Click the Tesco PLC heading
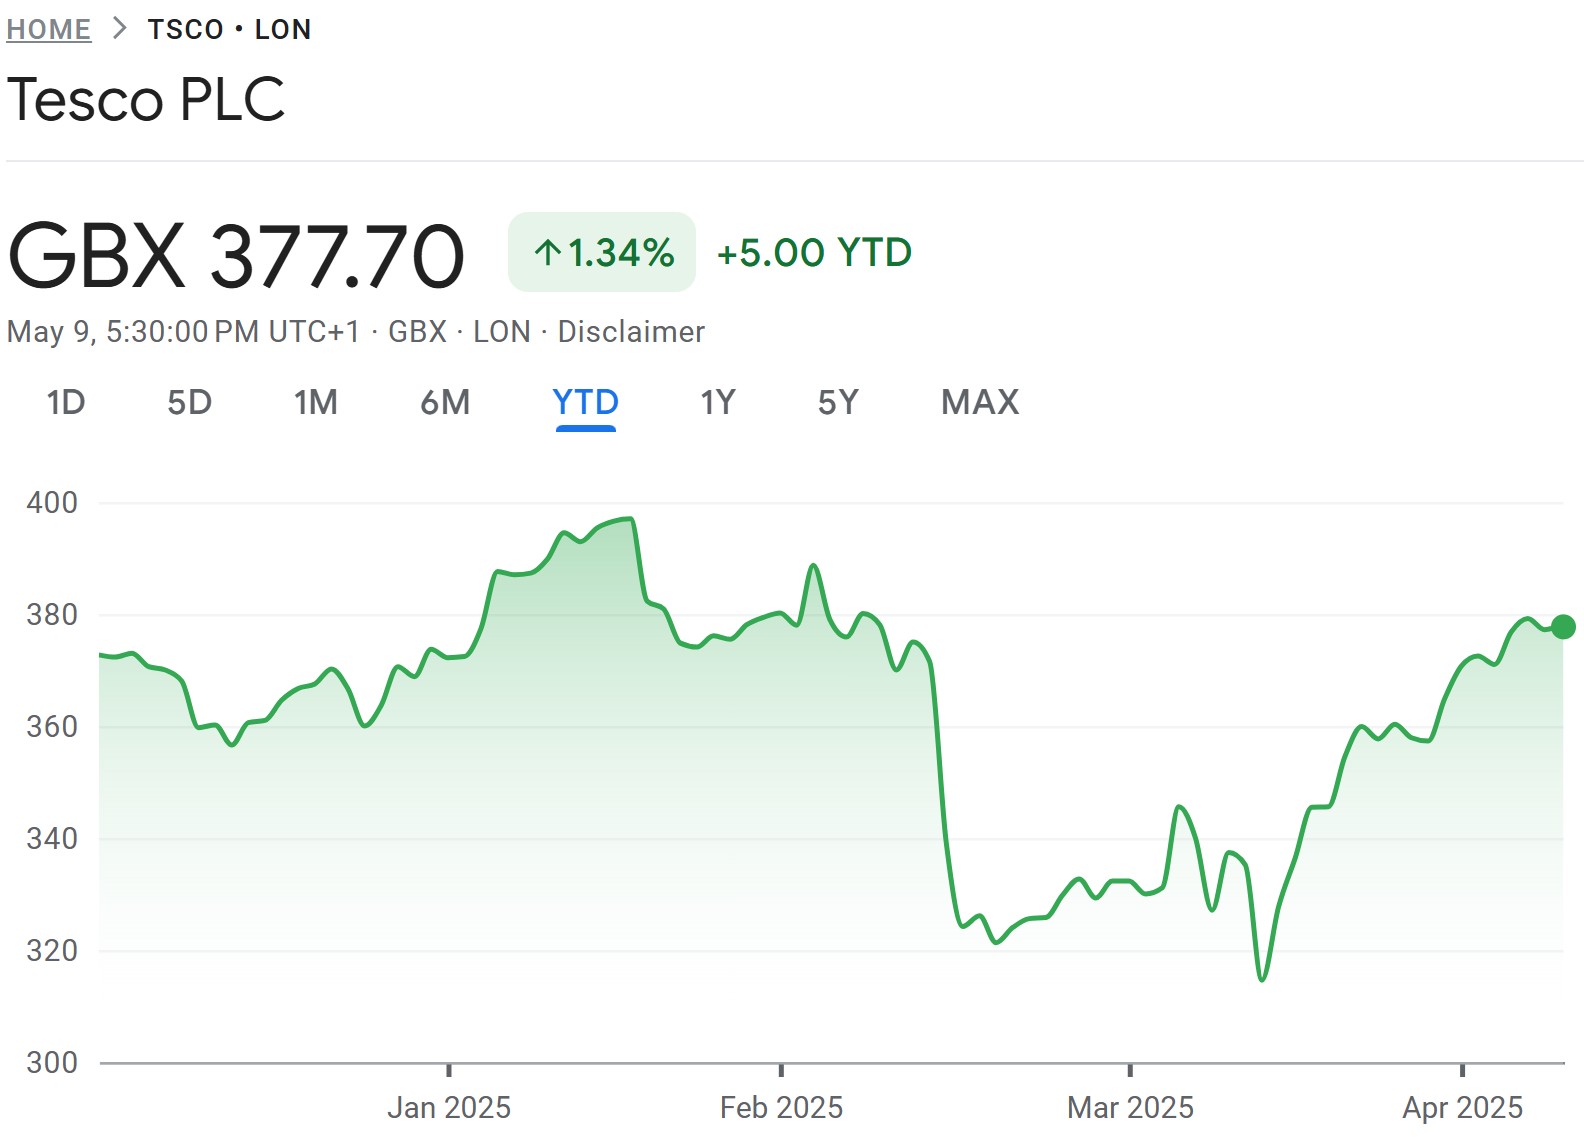 [146, 100]
